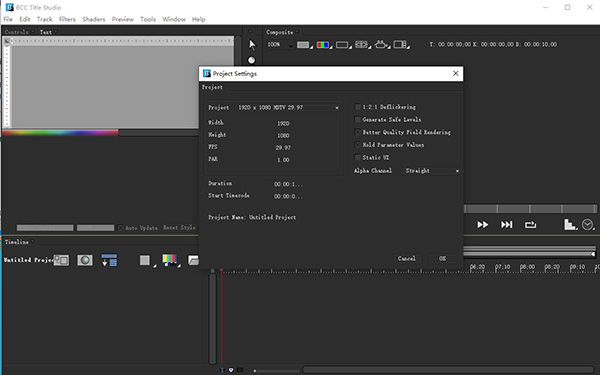Click the small icon at text ruler corner
This screenshot has width=600, height=375.
(x=7, y=41)
